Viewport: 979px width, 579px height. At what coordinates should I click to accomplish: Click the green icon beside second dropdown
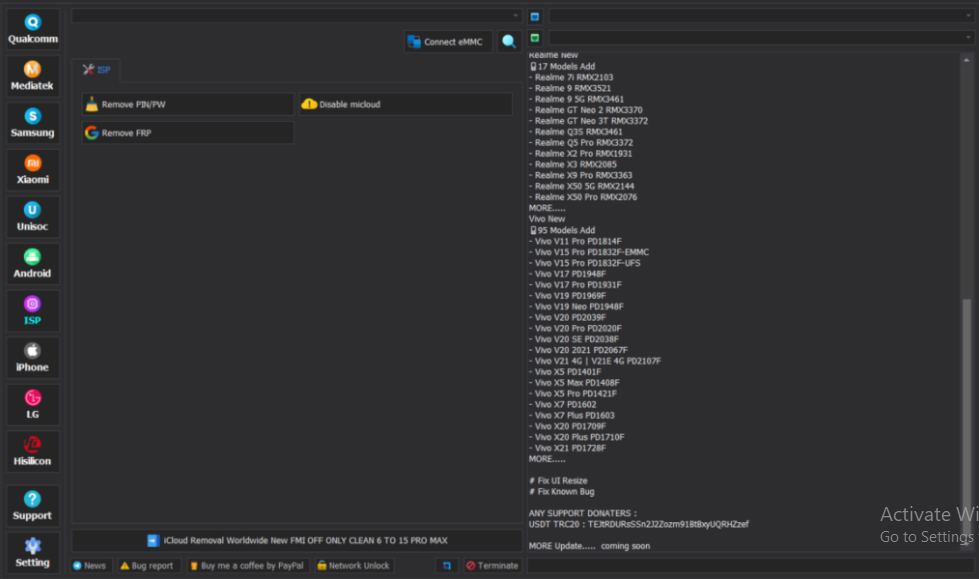534,38
